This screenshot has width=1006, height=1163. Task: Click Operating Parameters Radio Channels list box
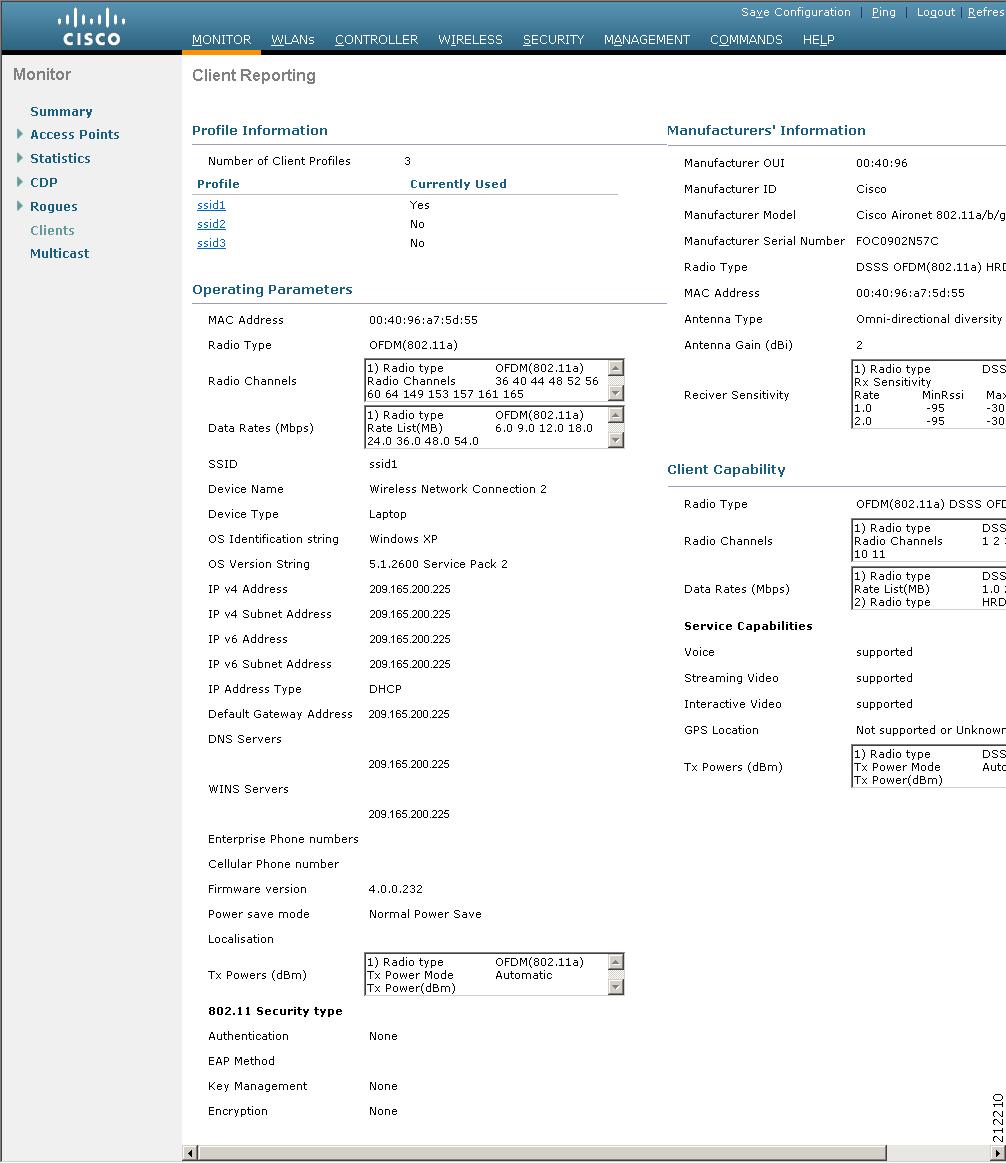(x=494, y=380)
